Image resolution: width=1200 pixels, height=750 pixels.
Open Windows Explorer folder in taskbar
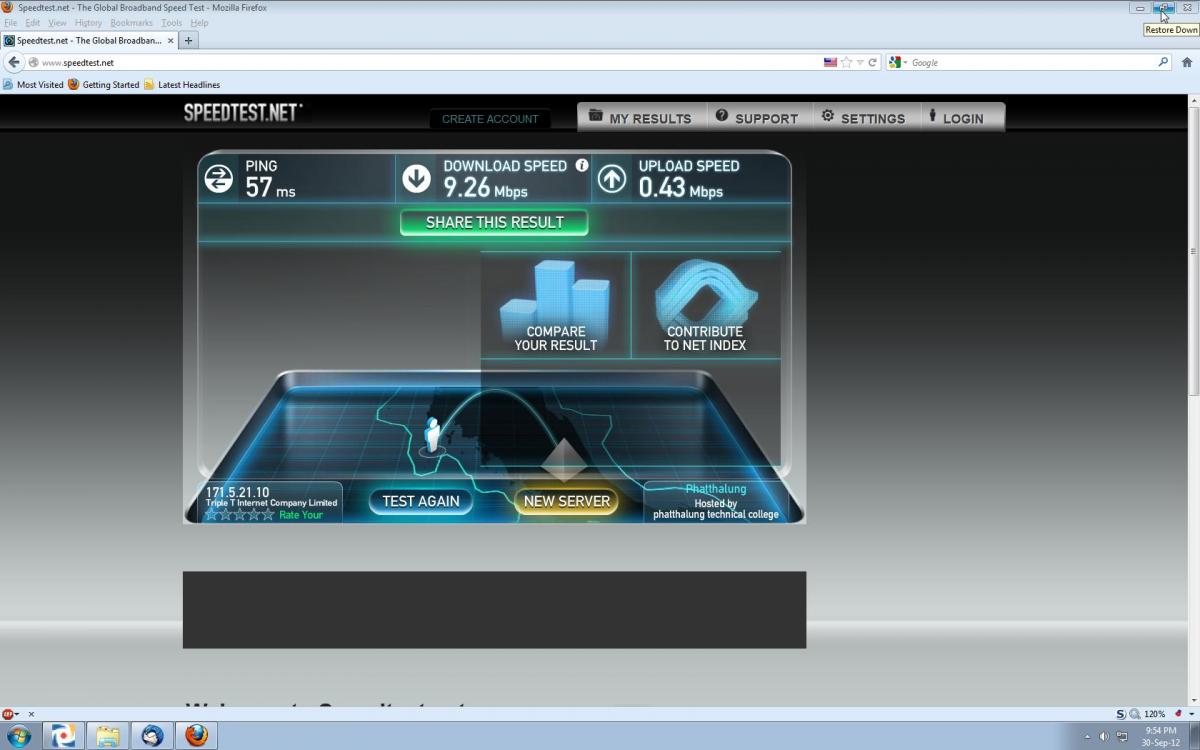click(108, 736)
